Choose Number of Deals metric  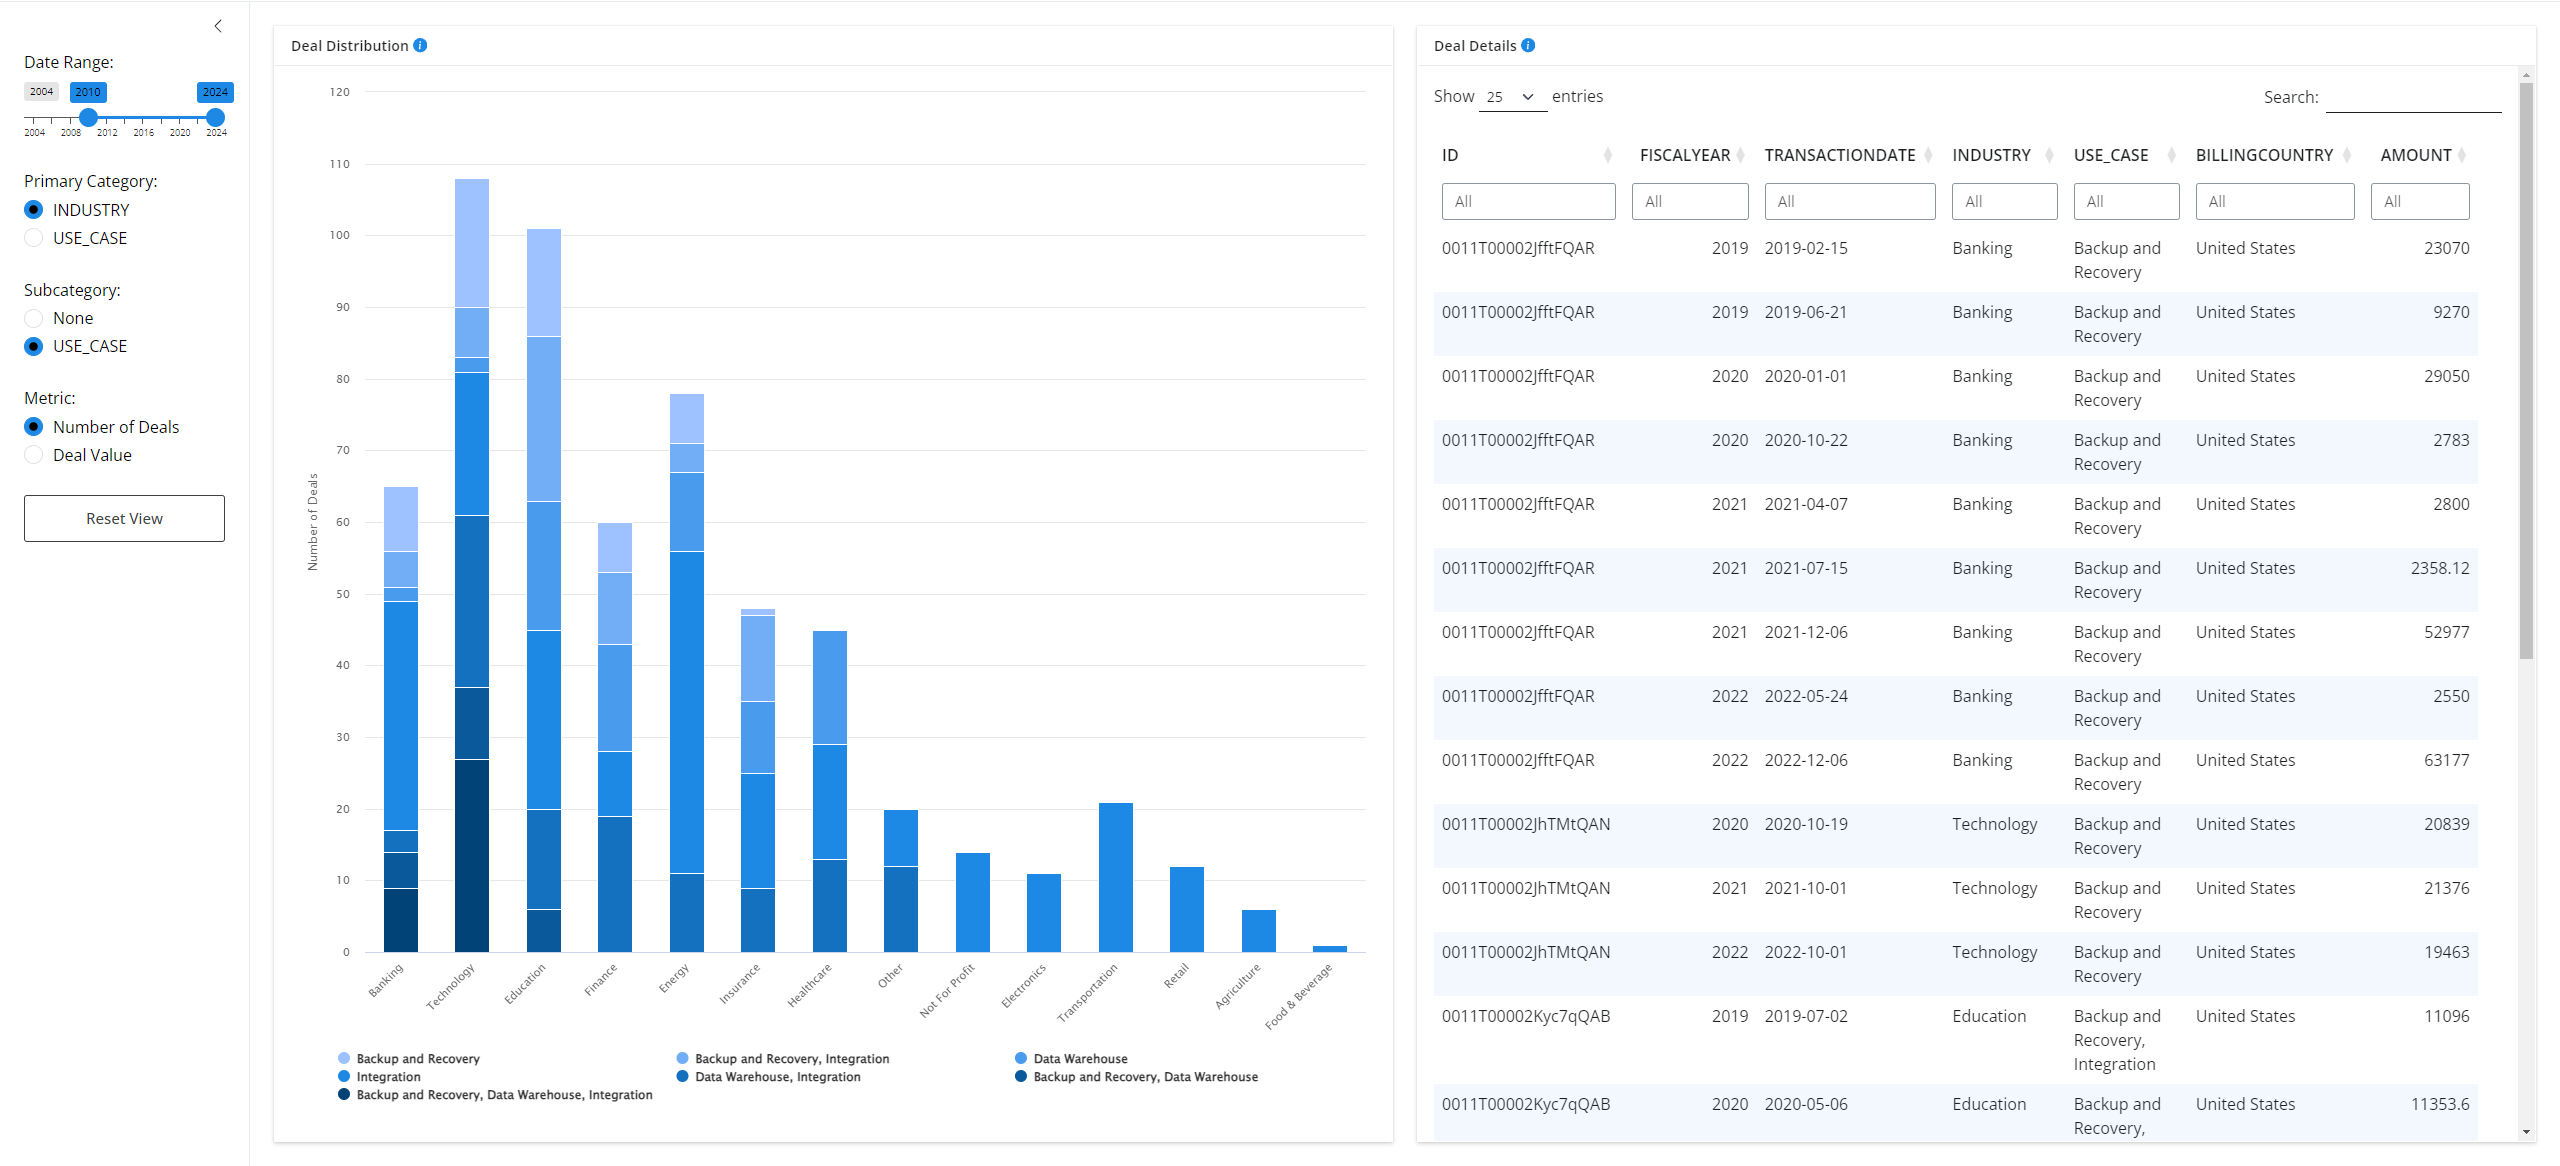click(34, 427)
